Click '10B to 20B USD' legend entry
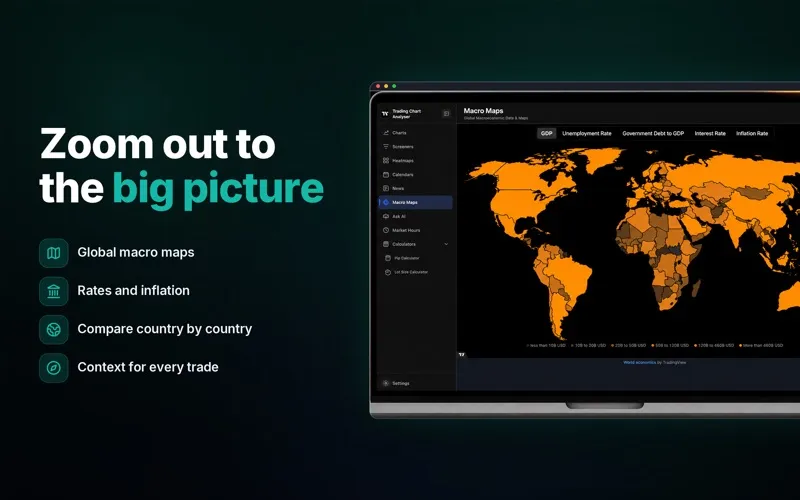Image resolution: width=800 pixels, height=500 pixels. 589,345
